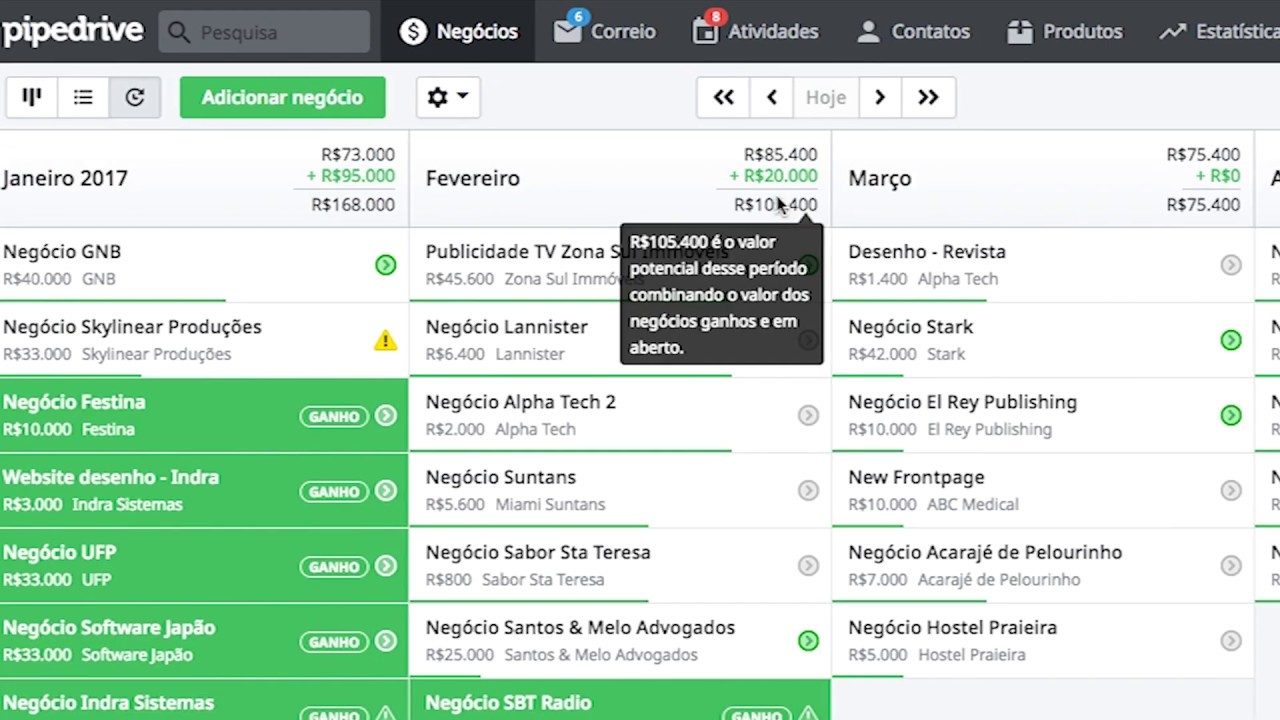Click R$25.000 on Santos & Melo deal
1280x720 pixels.
(x=460, y=654)
